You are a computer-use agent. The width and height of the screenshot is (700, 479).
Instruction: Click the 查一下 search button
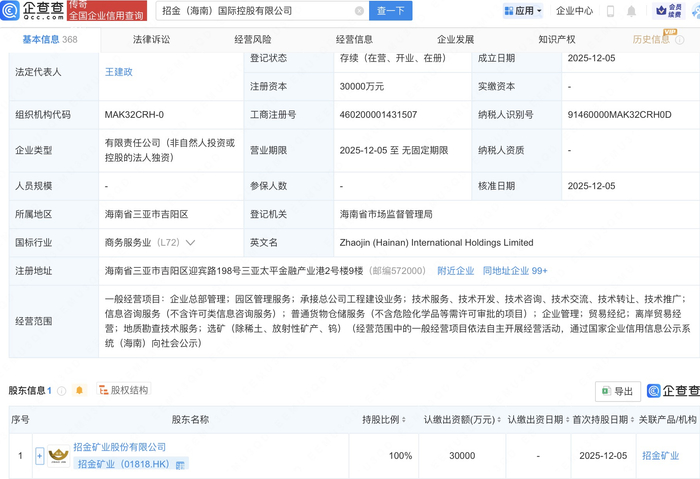(x=392, y=11)
